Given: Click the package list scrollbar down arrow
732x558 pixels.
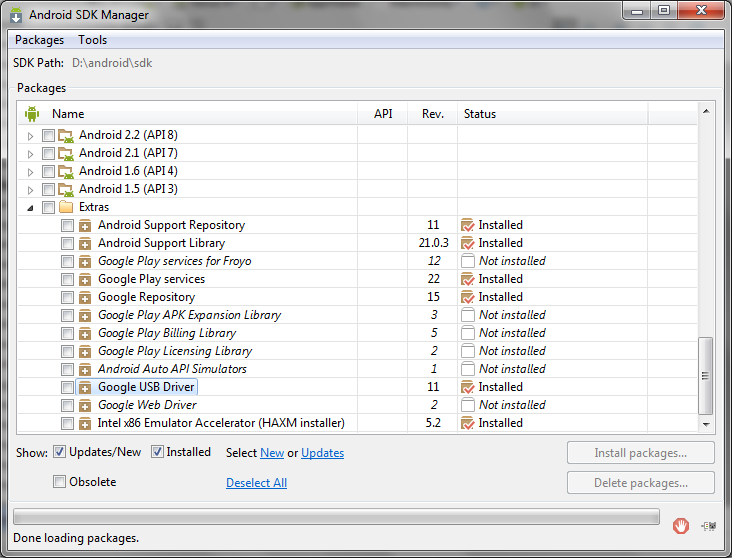Looking at the screenshot, I should click(706, 424).
